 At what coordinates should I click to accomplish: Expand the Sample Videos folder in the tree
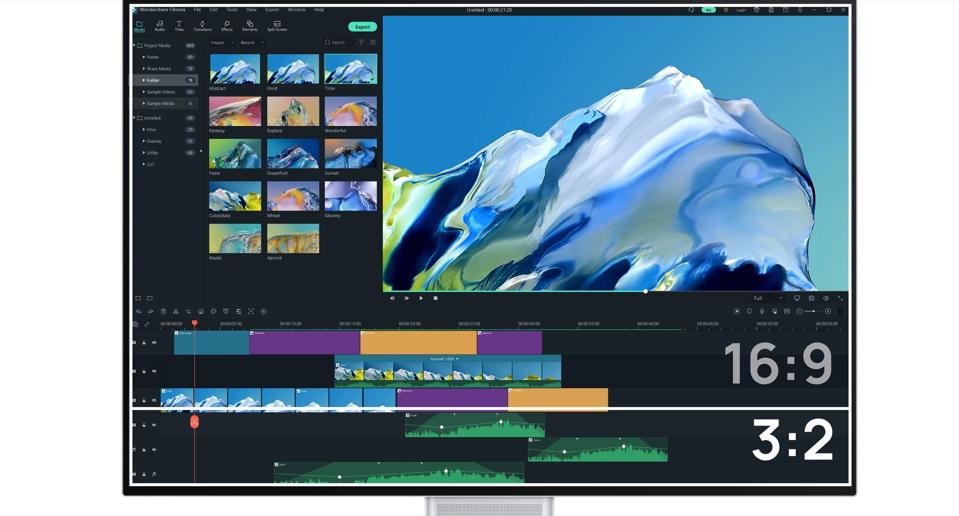coord(144,92)
